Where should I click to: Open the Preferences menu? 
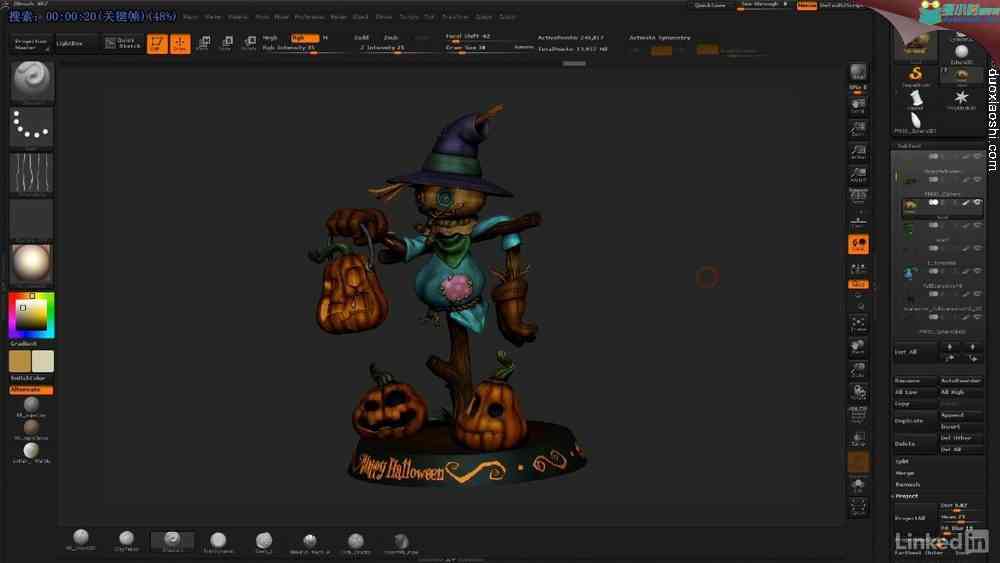tap(309, 17)
